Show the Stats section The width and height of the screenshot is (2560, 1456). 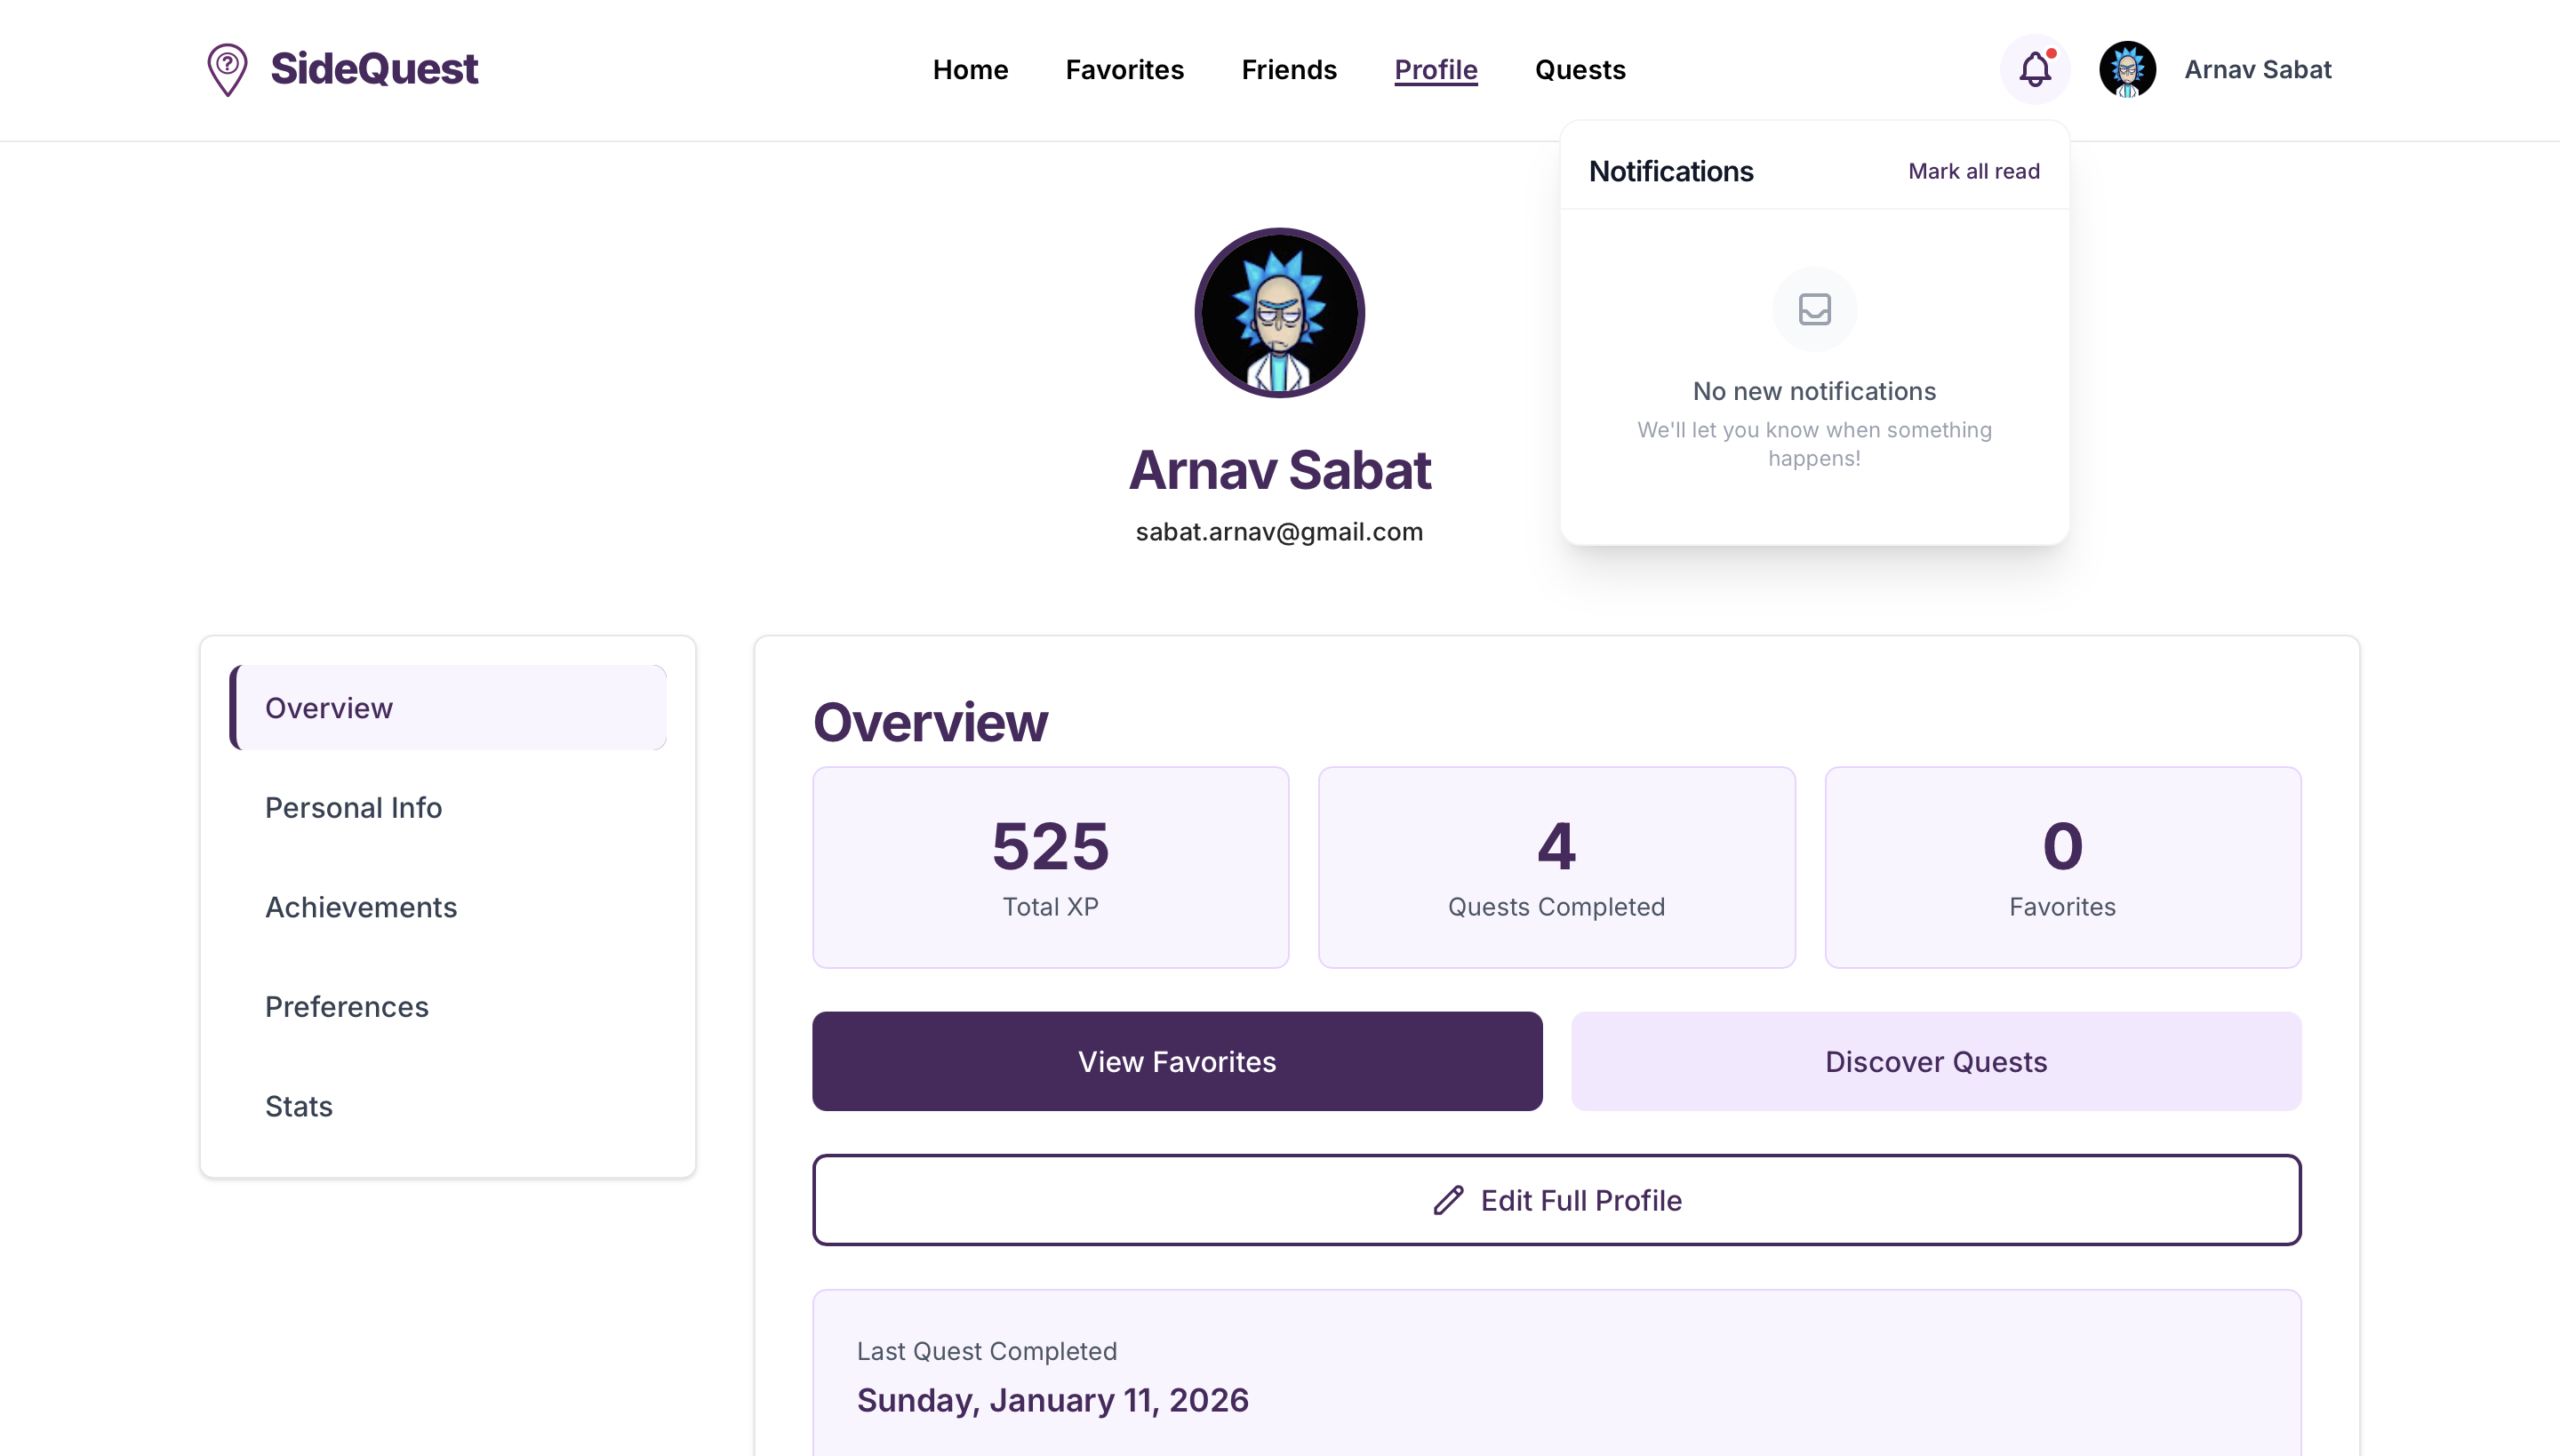[x=298, y=1105]
